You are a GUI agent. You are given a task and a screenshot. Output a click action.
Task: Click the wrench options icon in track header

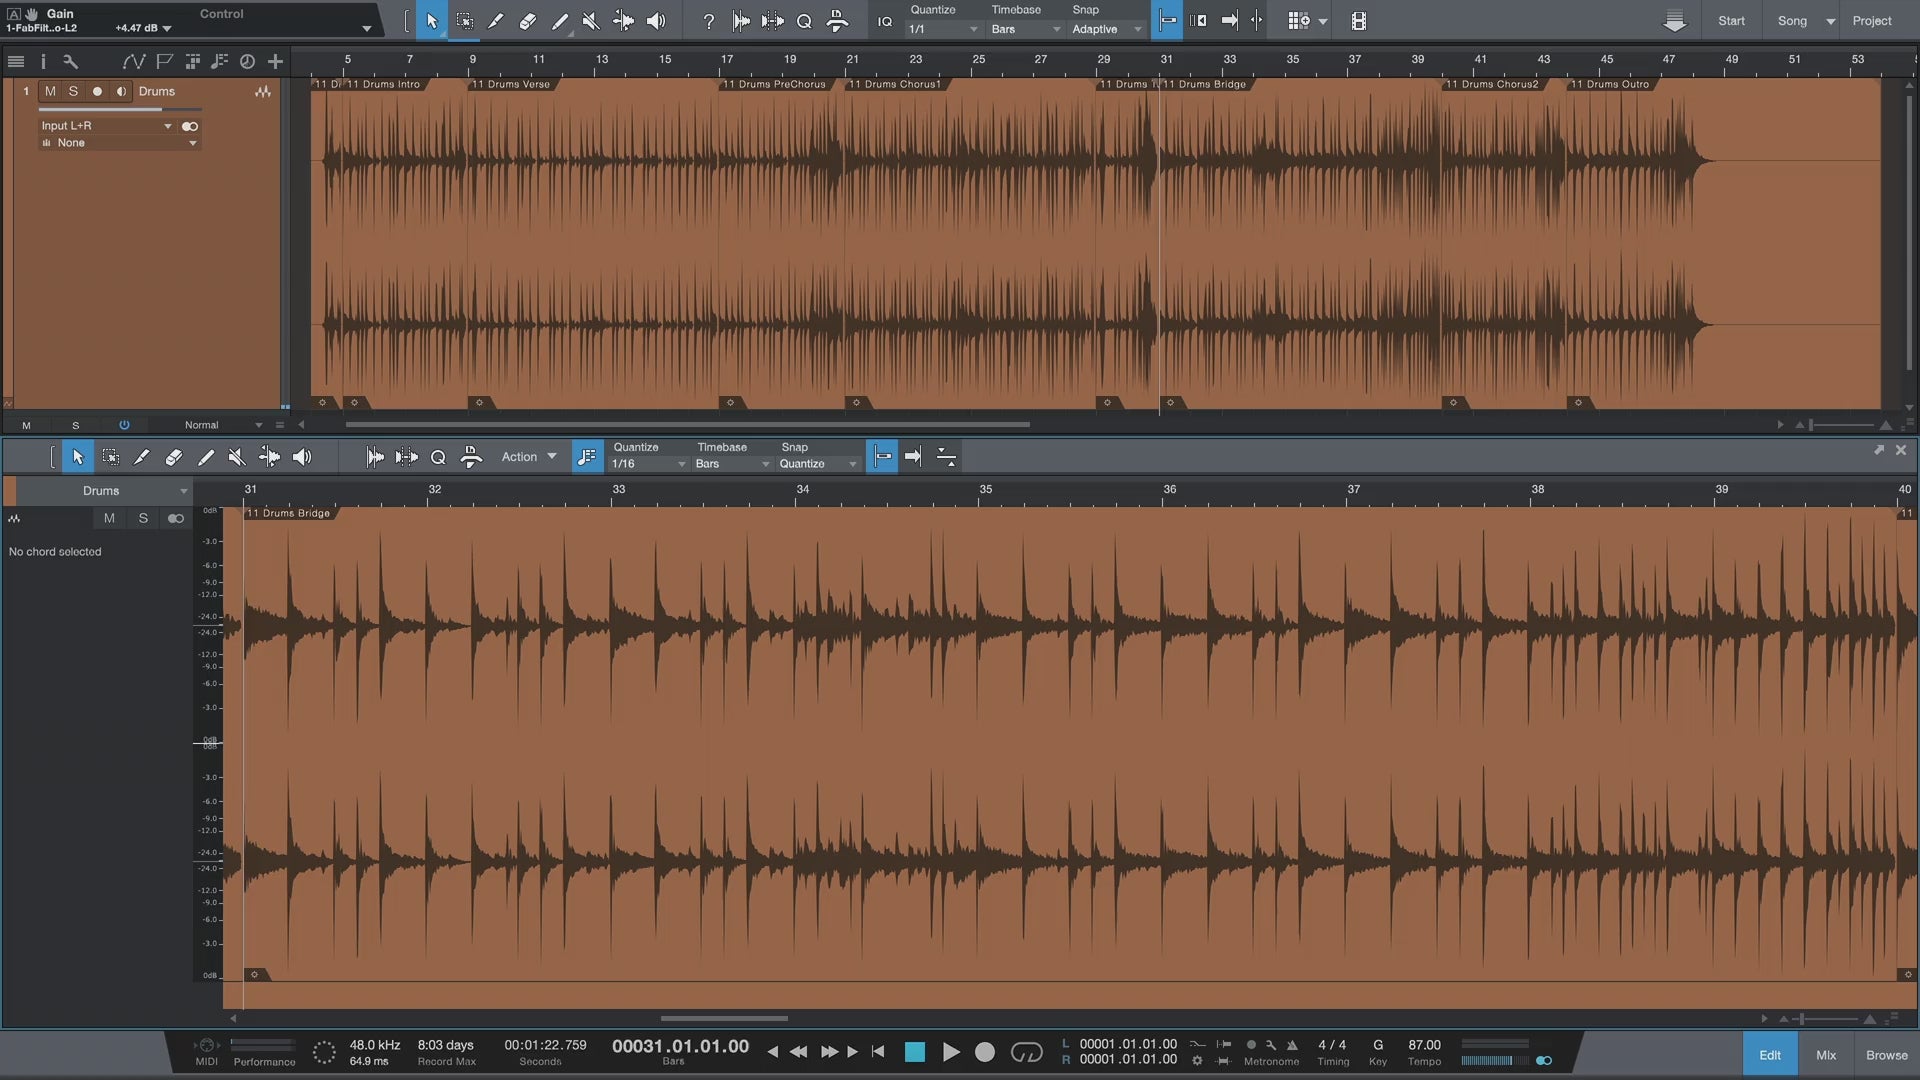[70, 61]
